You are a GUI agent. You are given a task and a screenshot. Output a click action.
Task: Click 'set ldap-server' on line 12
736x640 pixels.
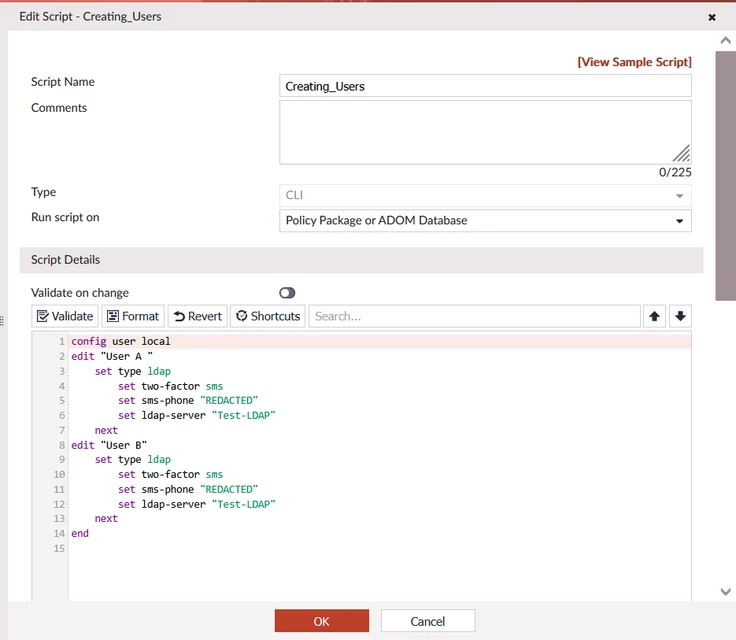pyautogui.click(x=197, y=504)
